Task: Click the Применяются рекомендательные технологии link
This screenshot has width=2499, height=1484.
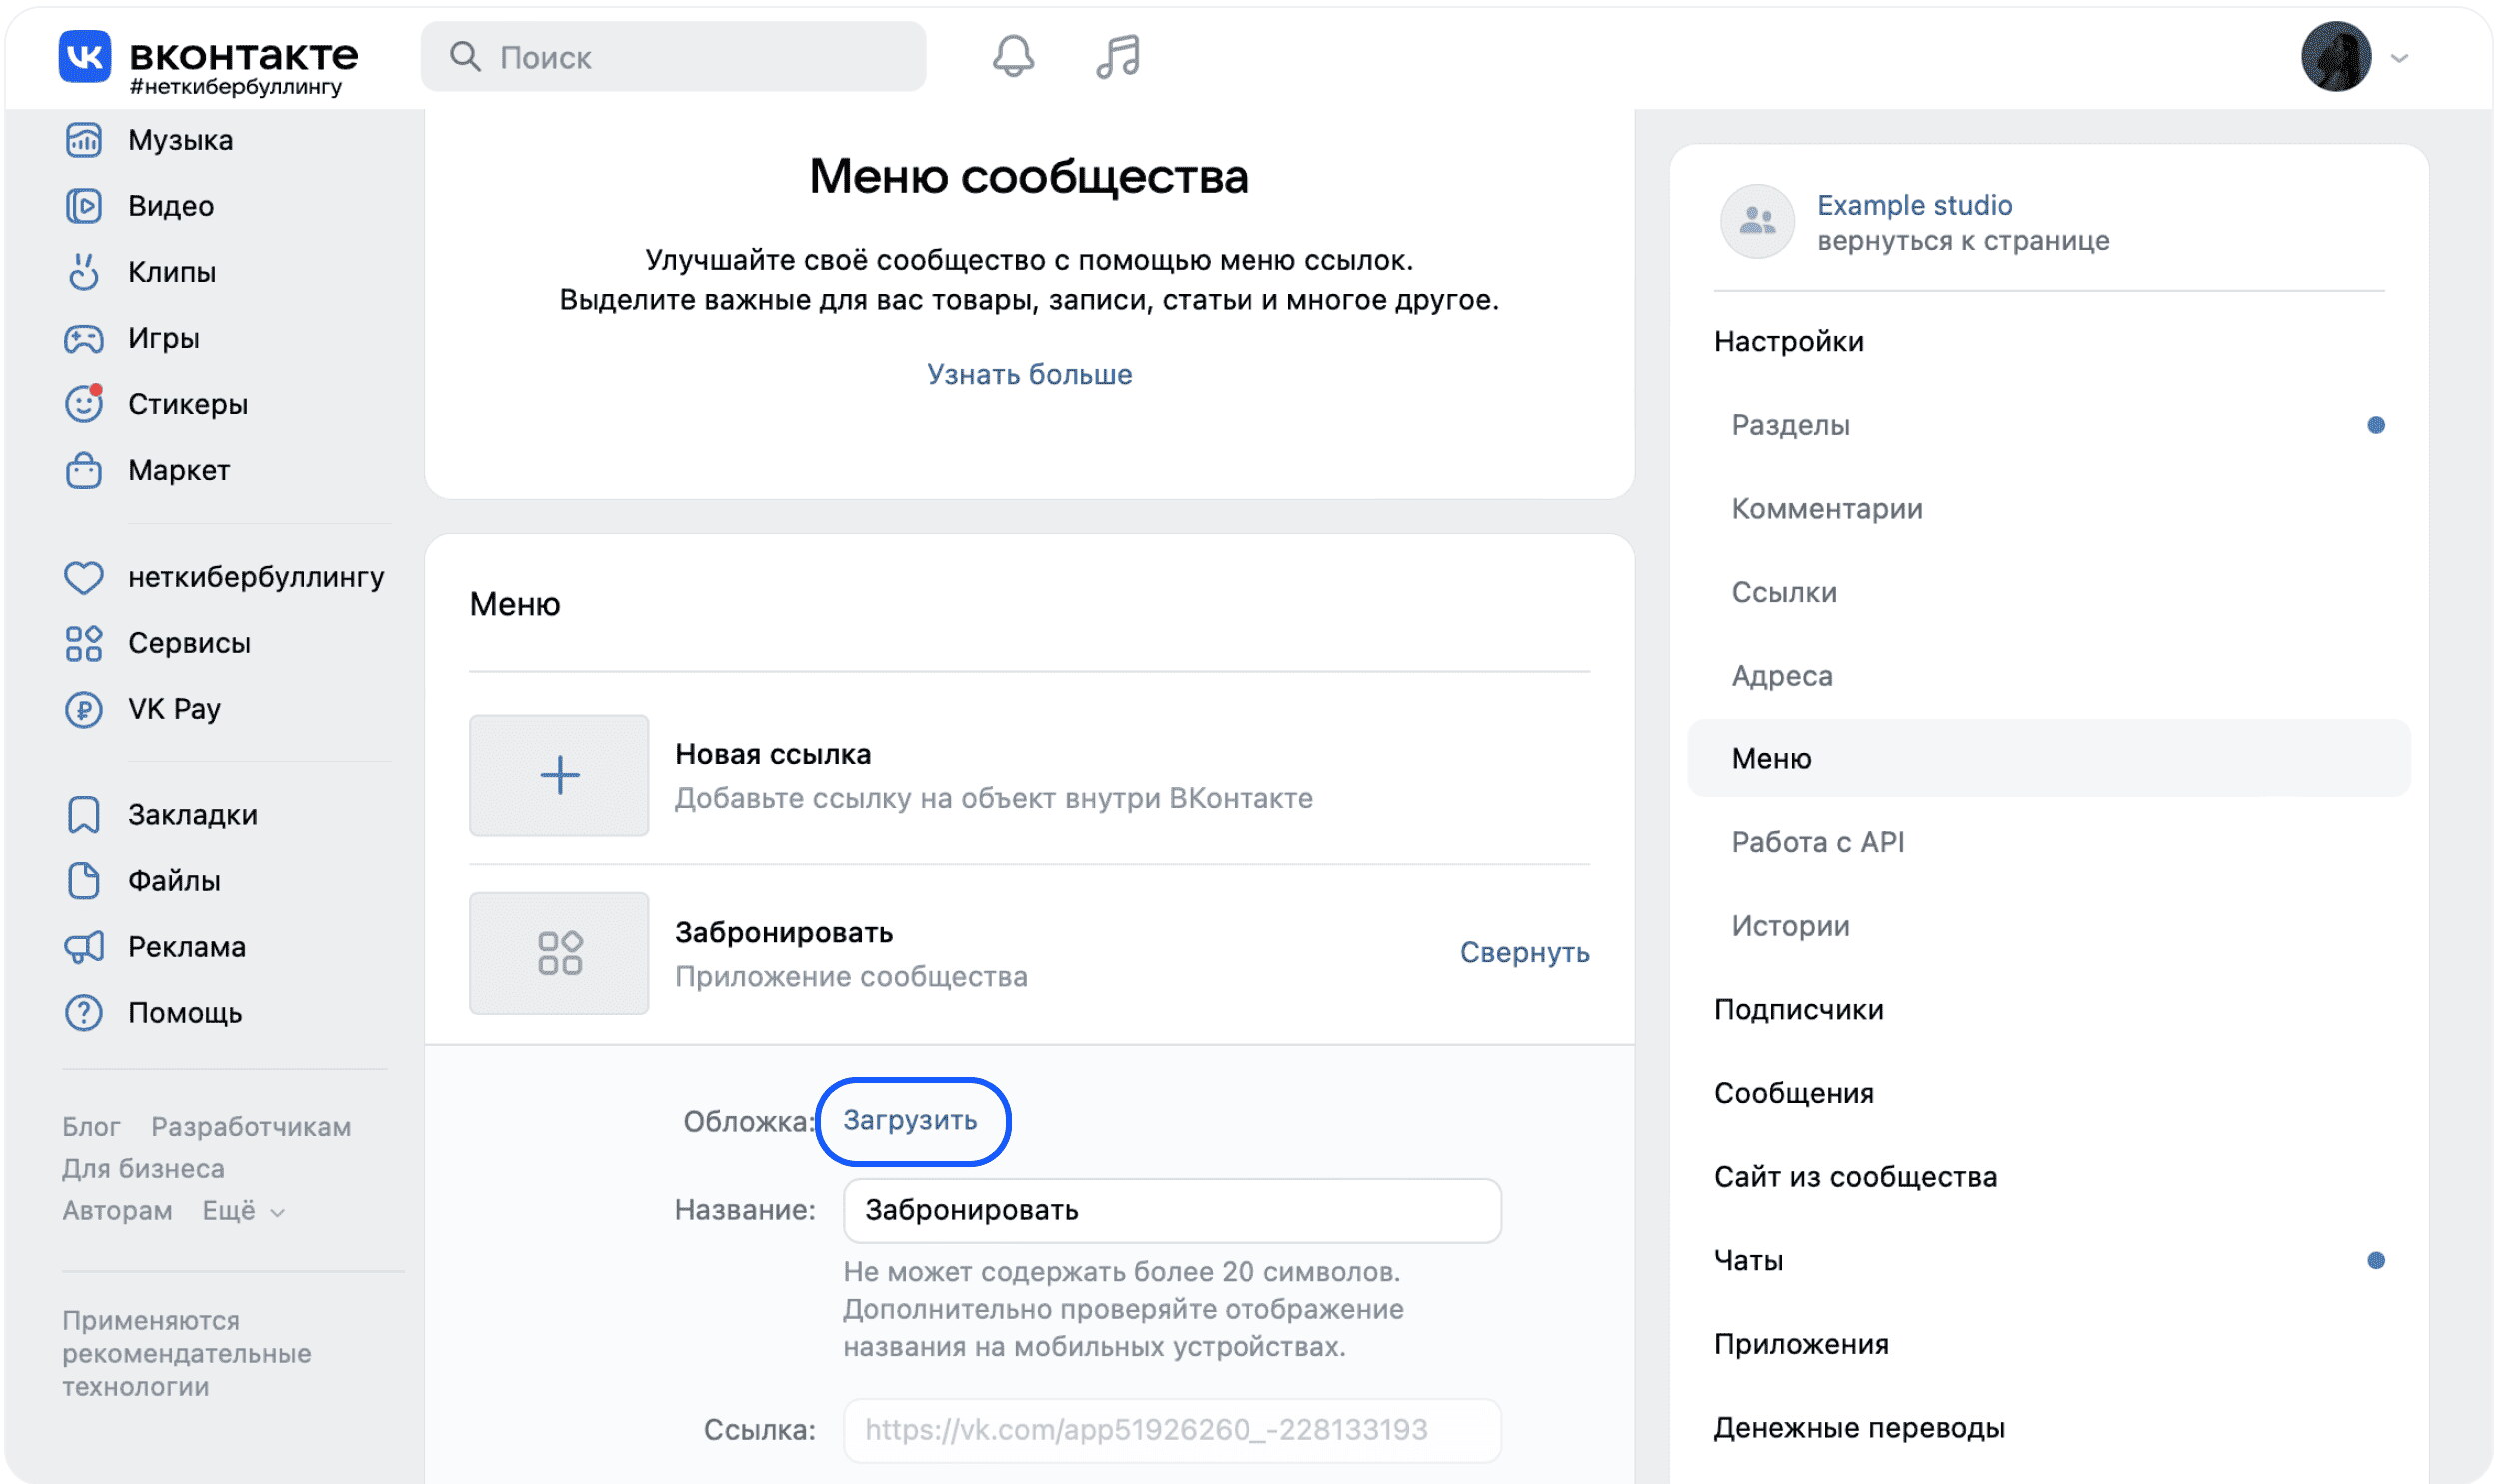Action: [x=186, y=1353]
